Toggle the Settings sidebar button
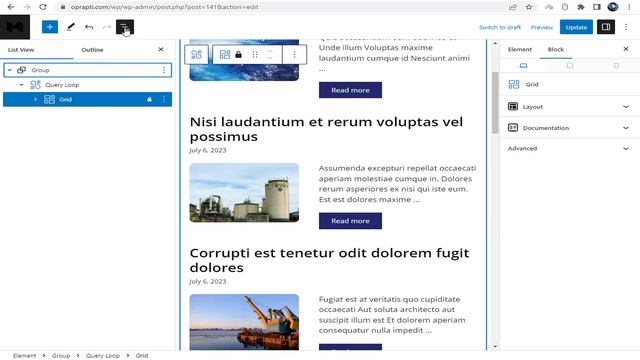Viewport: 640px width, 360px height. [x=606, y=27]
